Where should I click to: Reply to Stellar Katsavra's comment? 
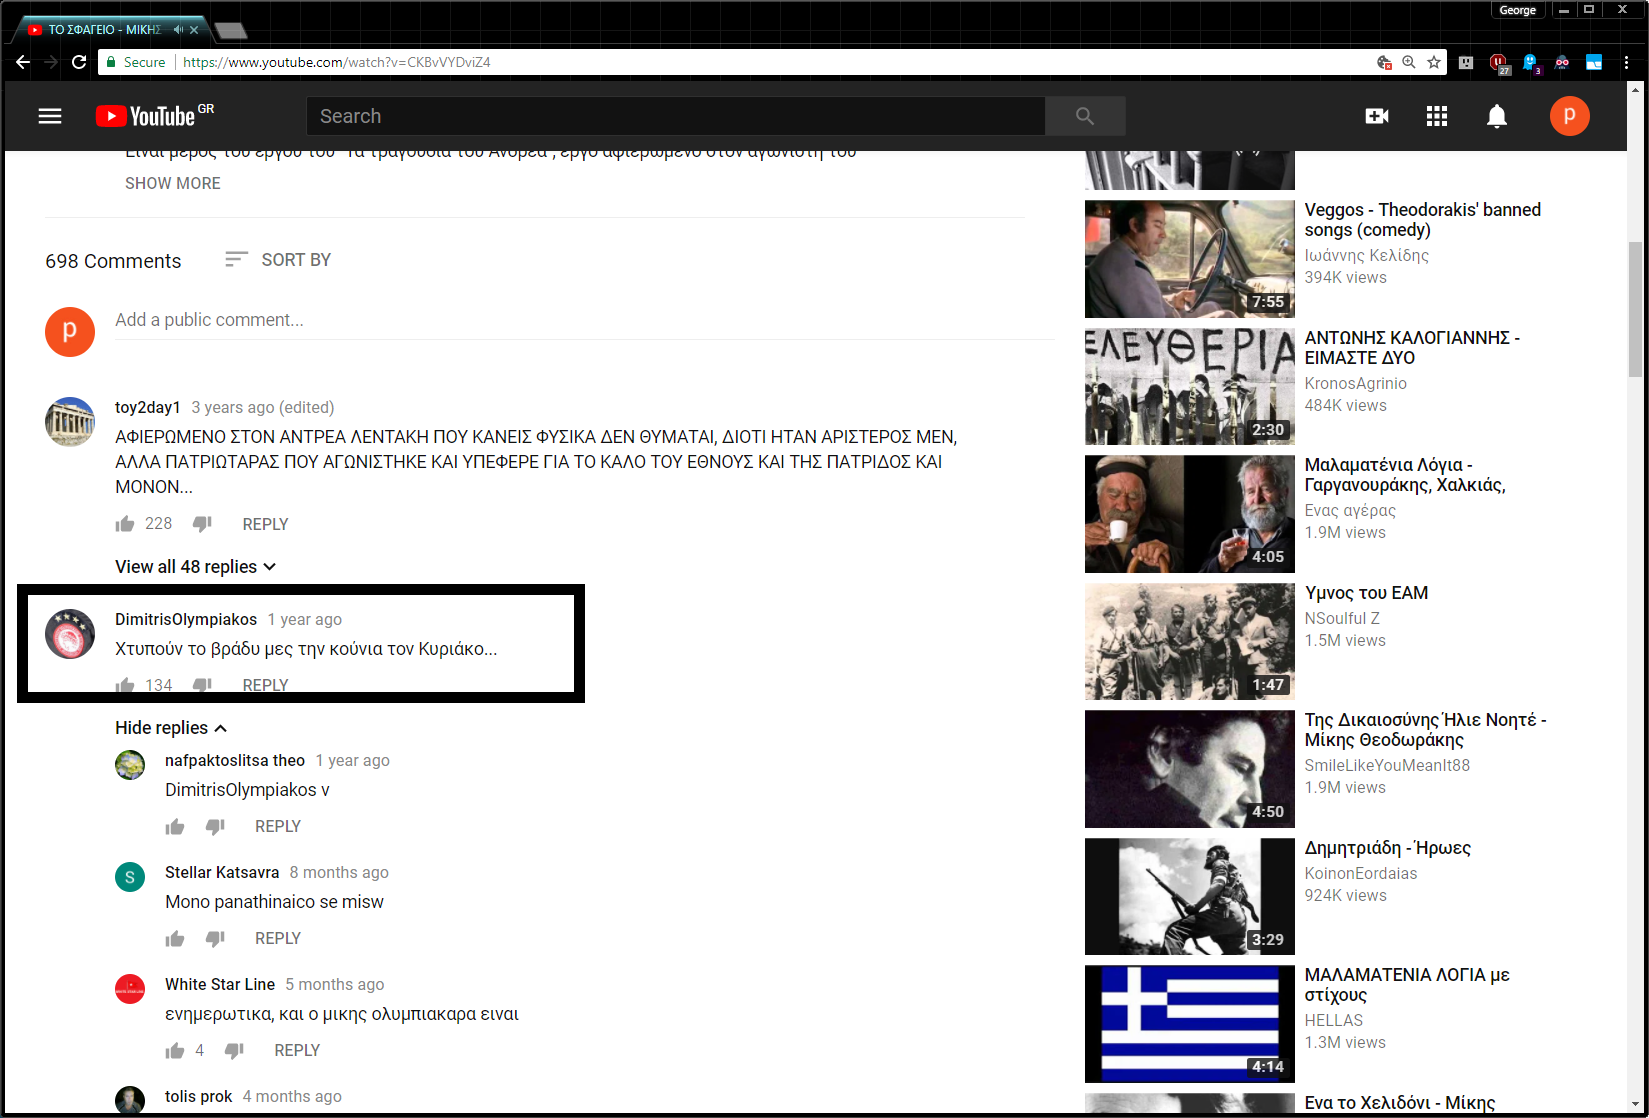pos(277,938)
